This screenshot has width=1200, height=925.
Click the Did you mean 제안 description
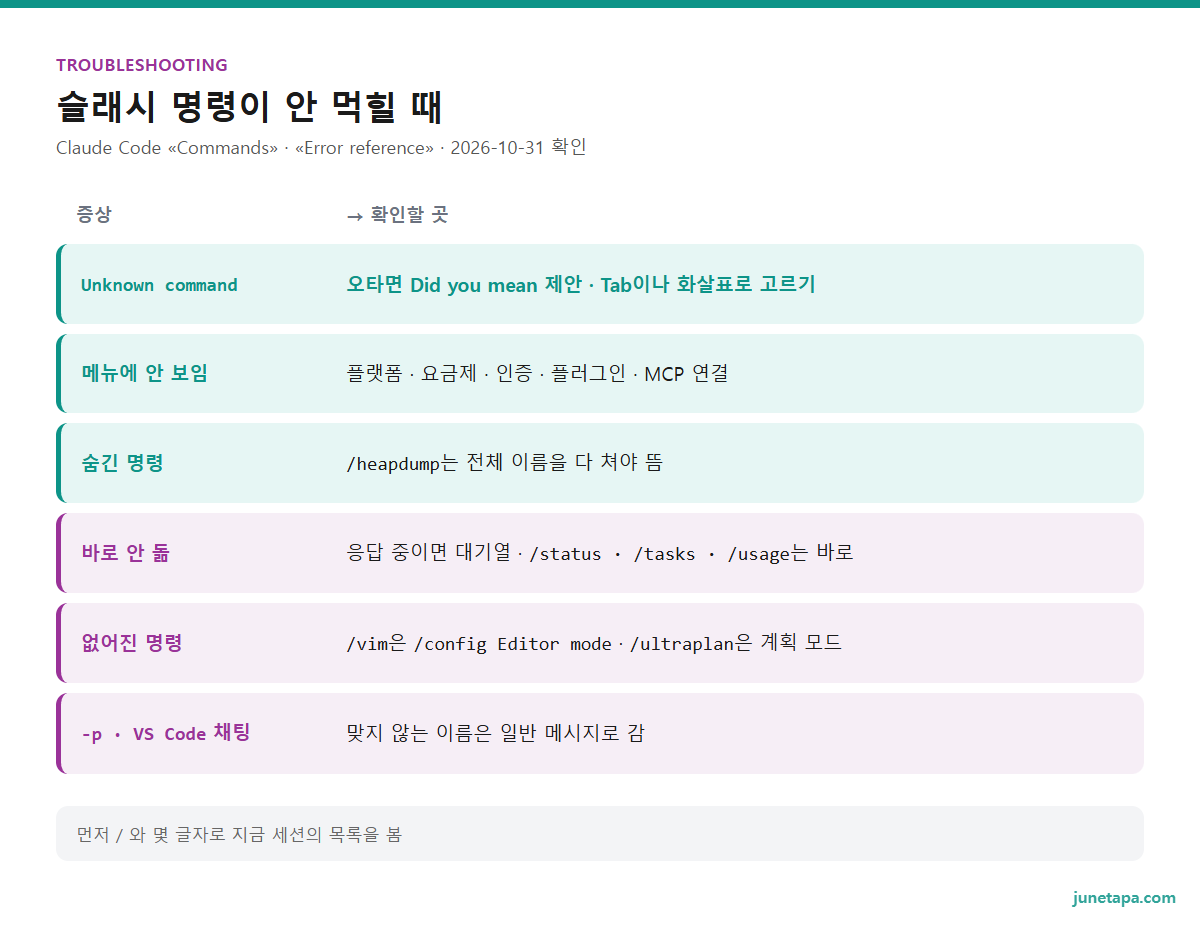[x=581, y=284]
